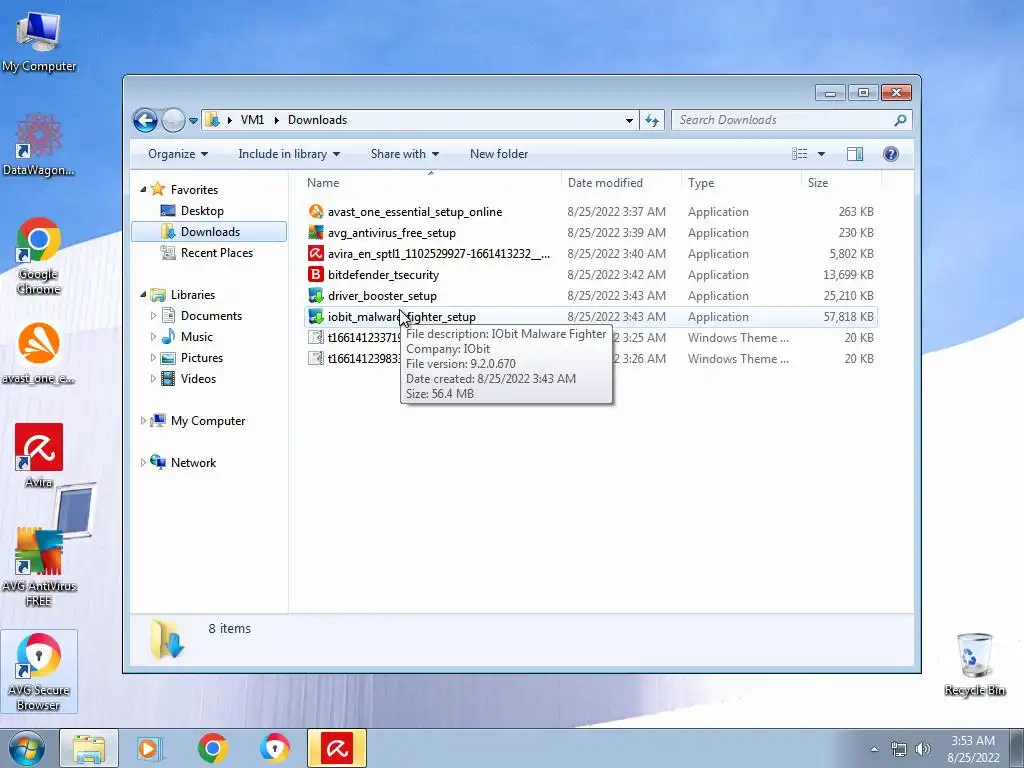Image resolution: width=1024 pixels, height=768 pixels.
Task: Open AVG AntiVirus FREE desktop shortcut
Action: [39, 566]
